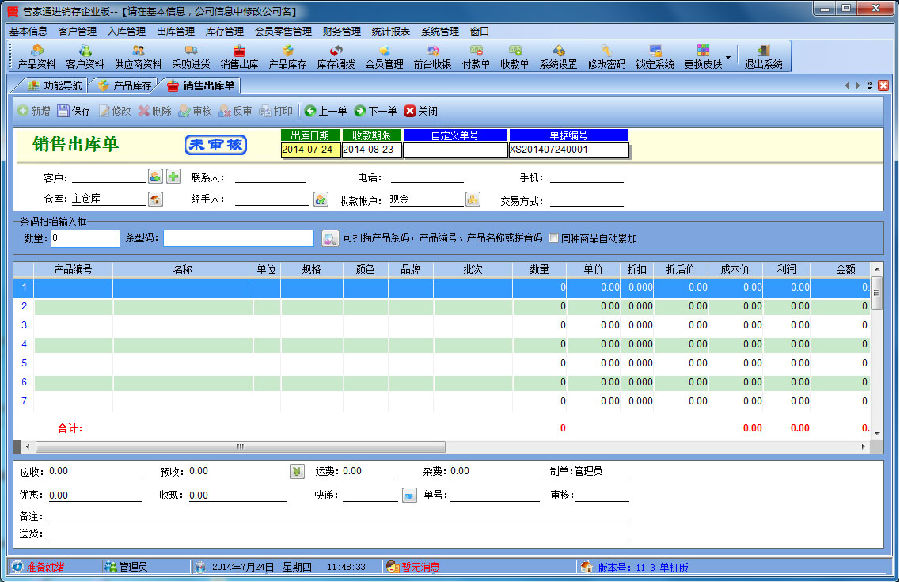Click the 条形码 barcode input field
The height and width of the screenshot is (582, 899).
tap(238, 238)
